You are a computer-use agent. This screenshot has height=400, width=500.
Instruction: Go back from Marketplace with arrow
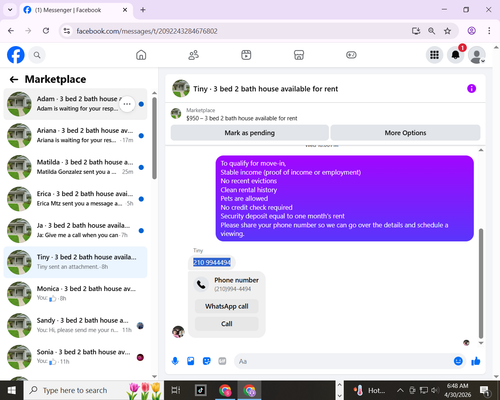coord(14,79)
